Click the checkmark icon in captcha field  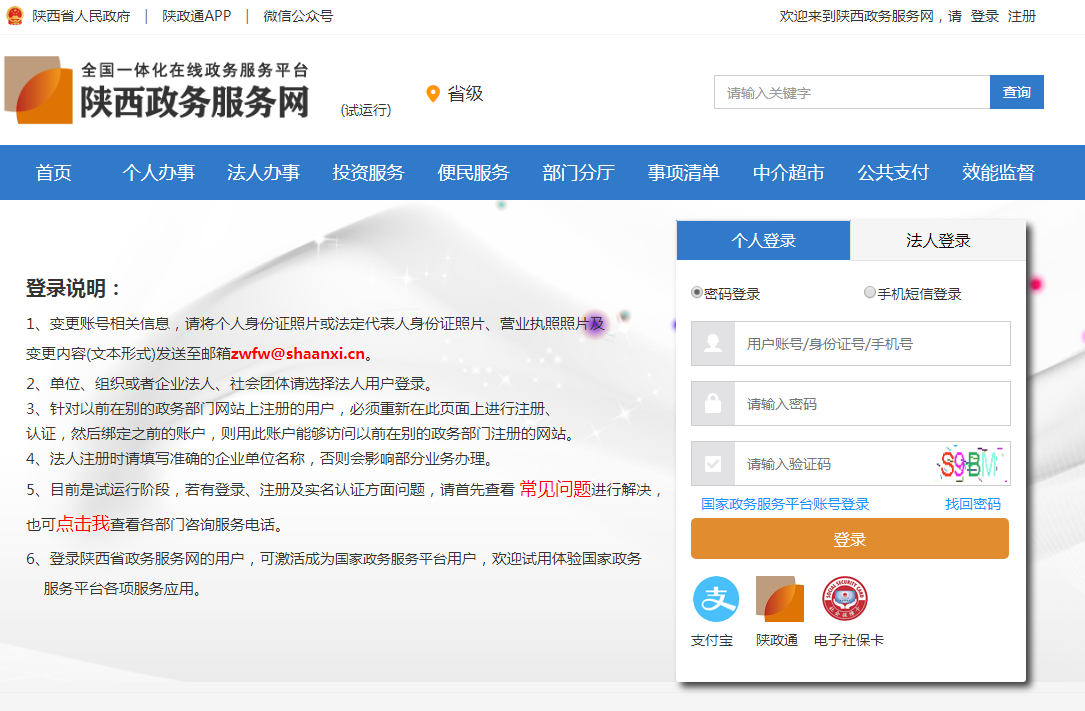tap(713, 463)
